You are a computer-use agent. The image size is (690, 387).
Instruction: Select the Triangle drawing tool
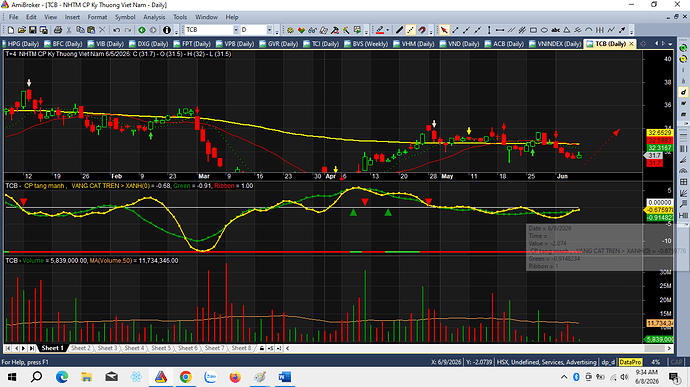pos(567,30)
